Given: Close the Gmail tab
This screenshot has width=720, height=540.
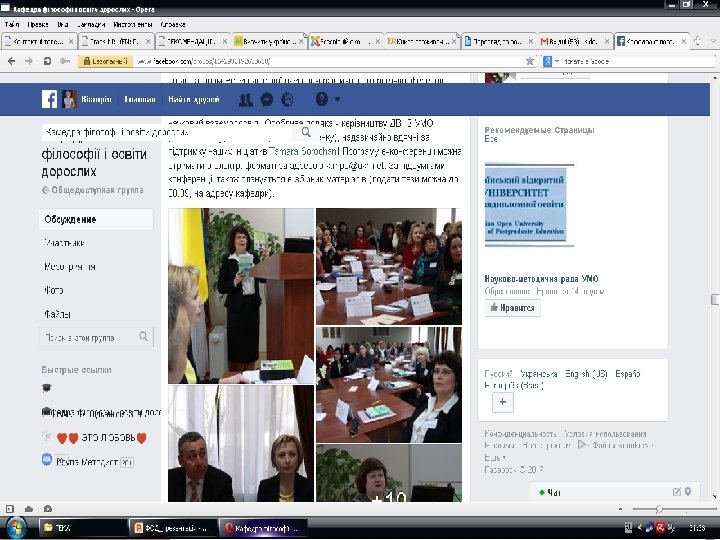Looking at the screenshot, I should 607,41.
